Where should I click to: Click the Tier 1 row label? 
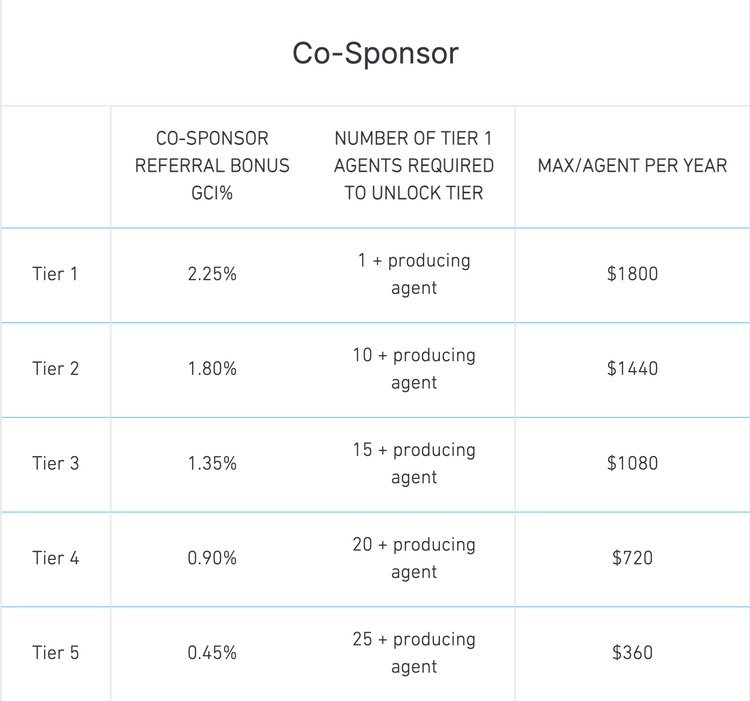coord(55,274)
